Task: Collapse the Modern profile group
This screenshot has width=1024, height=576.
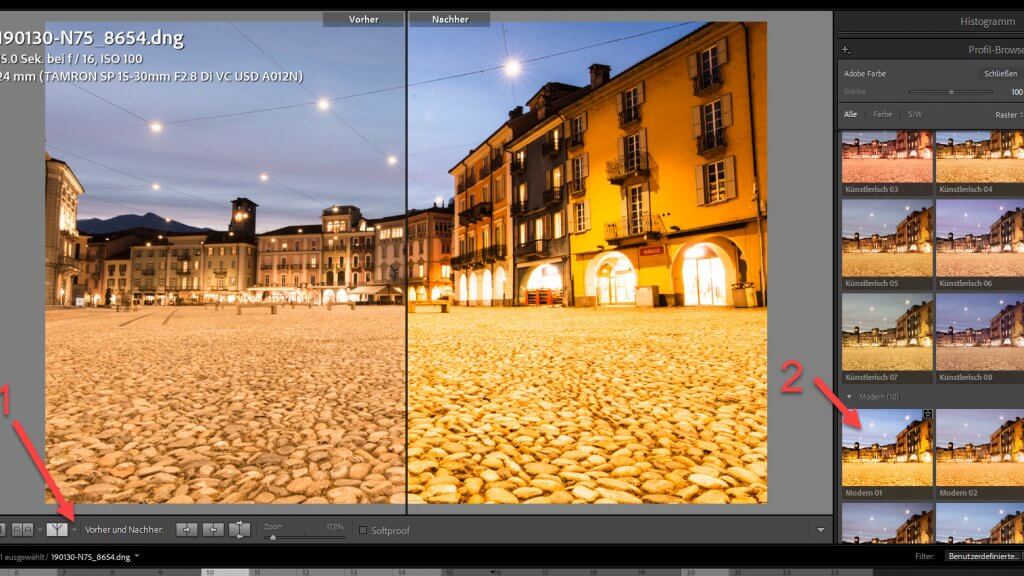Action: tap(850, 397)
